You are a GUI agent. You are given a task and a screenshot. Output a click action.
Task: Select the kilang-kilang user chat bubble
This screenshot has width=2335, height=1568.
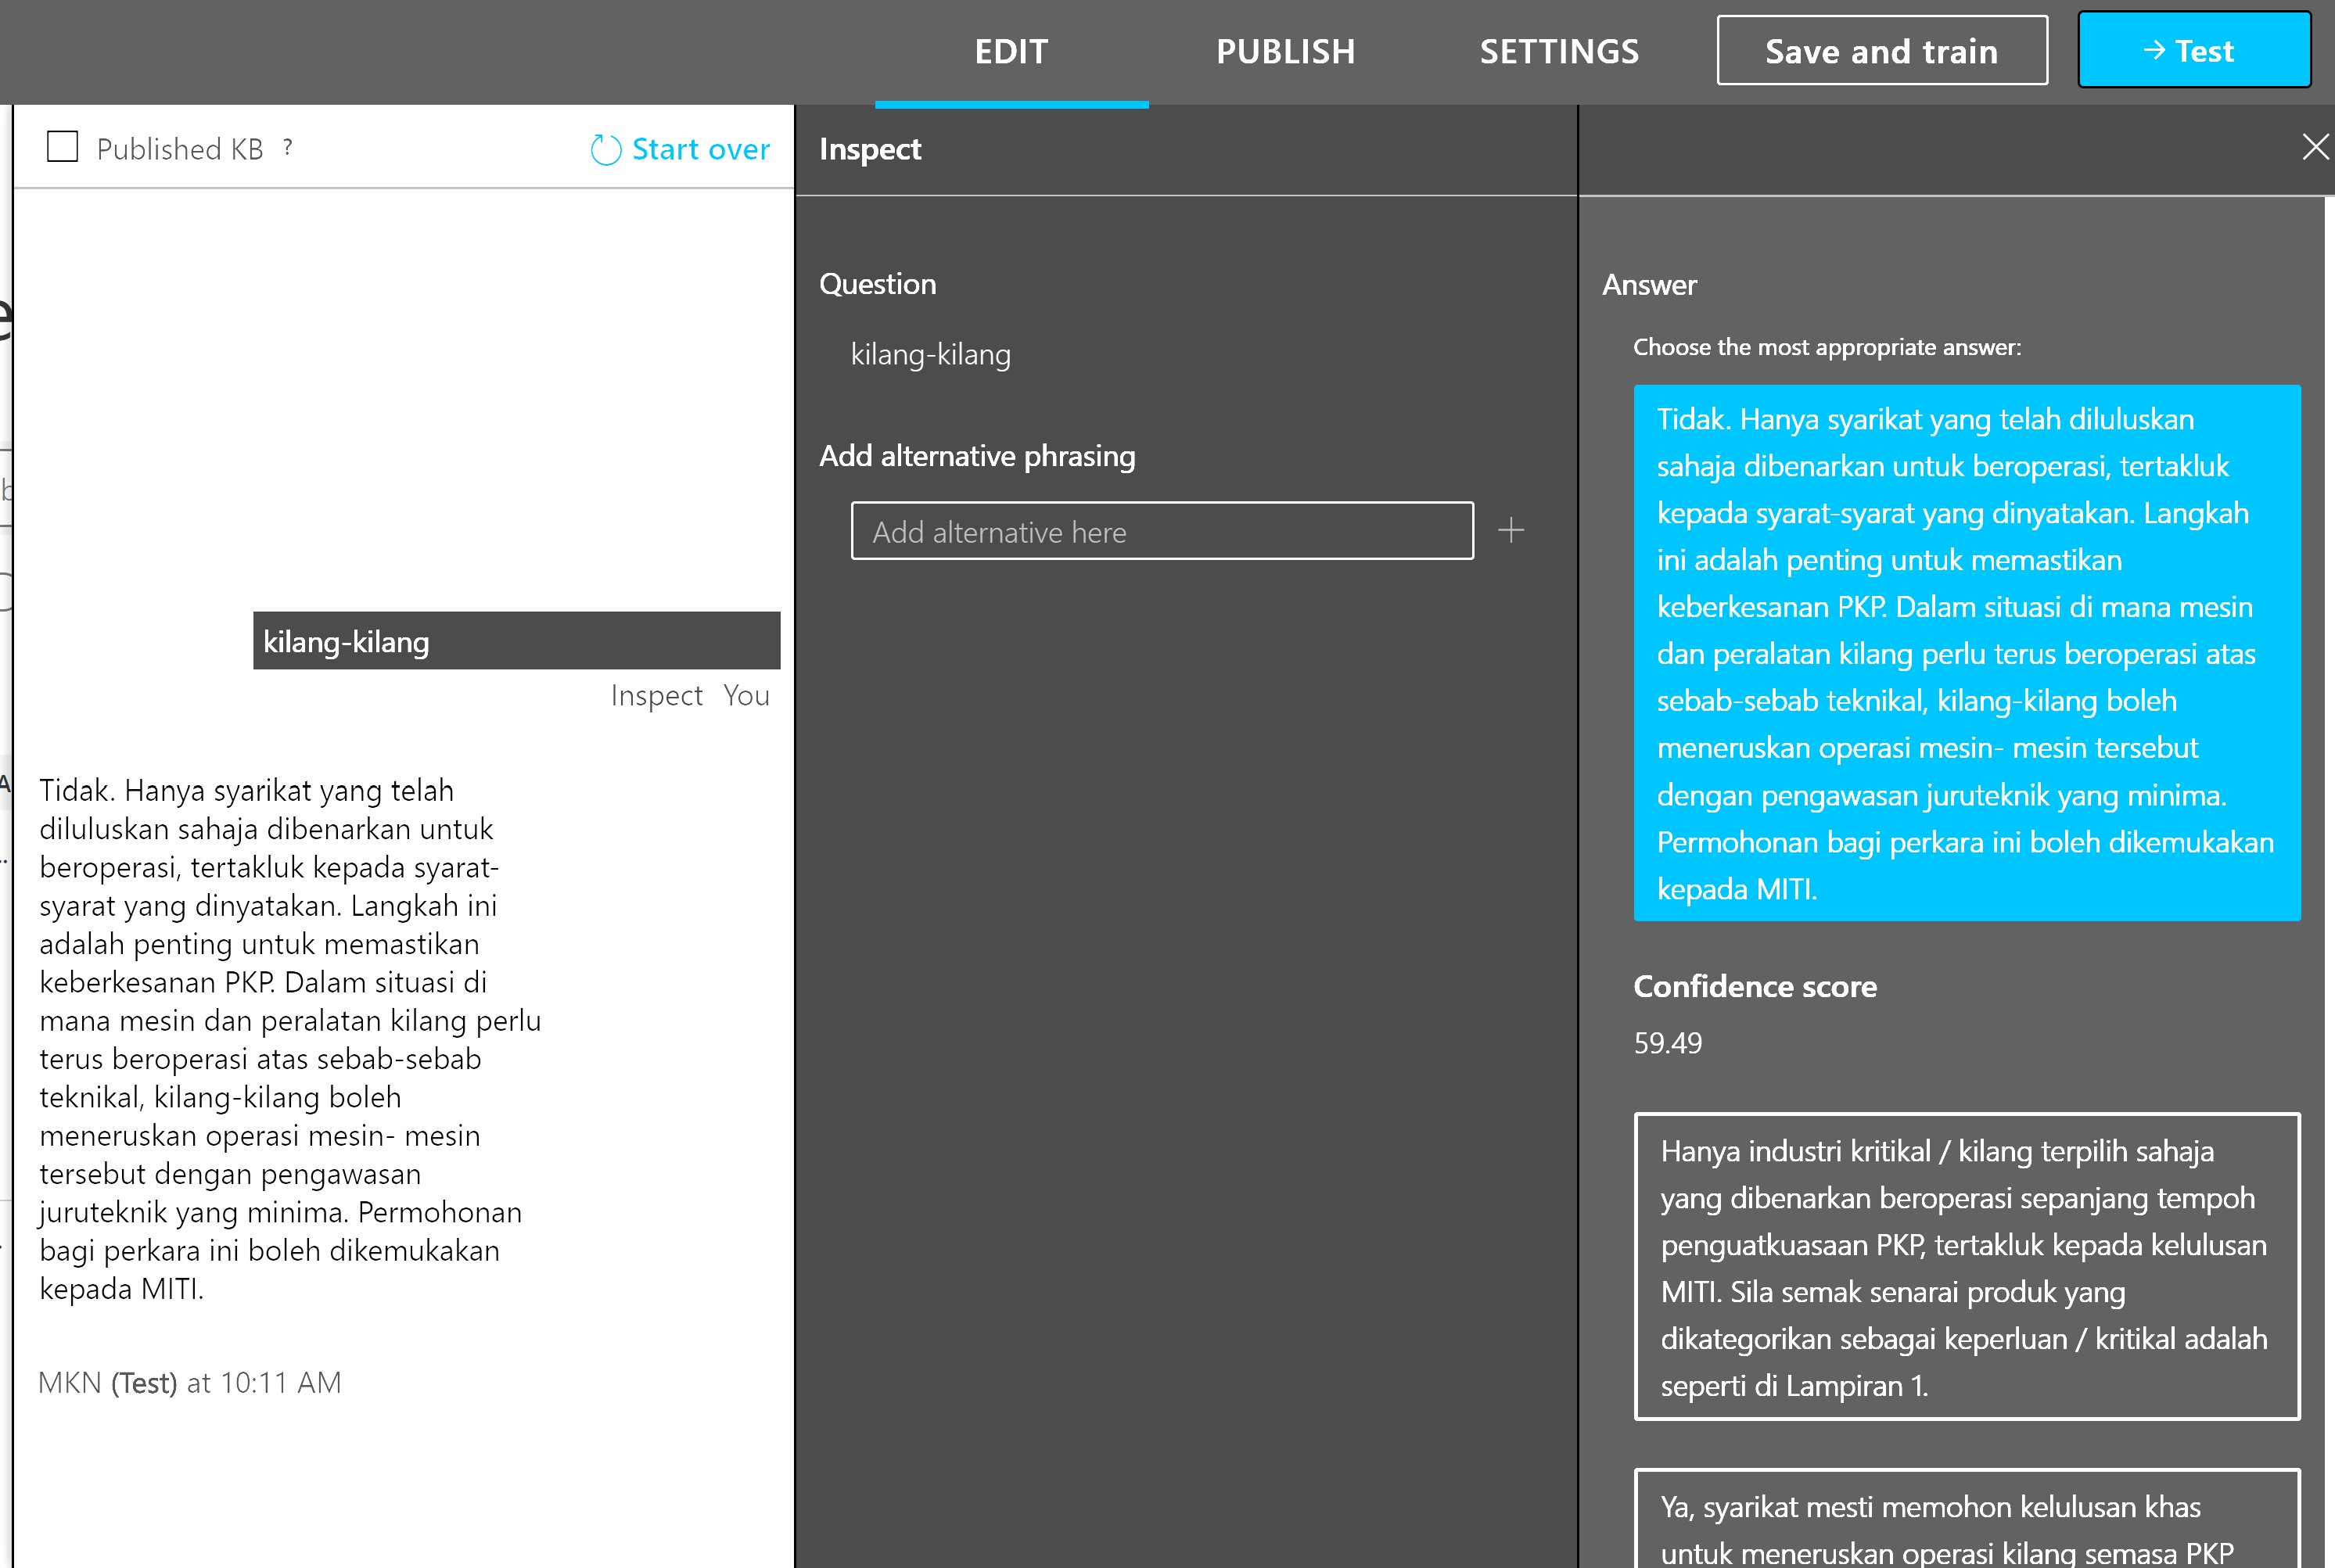pos(516,641)
